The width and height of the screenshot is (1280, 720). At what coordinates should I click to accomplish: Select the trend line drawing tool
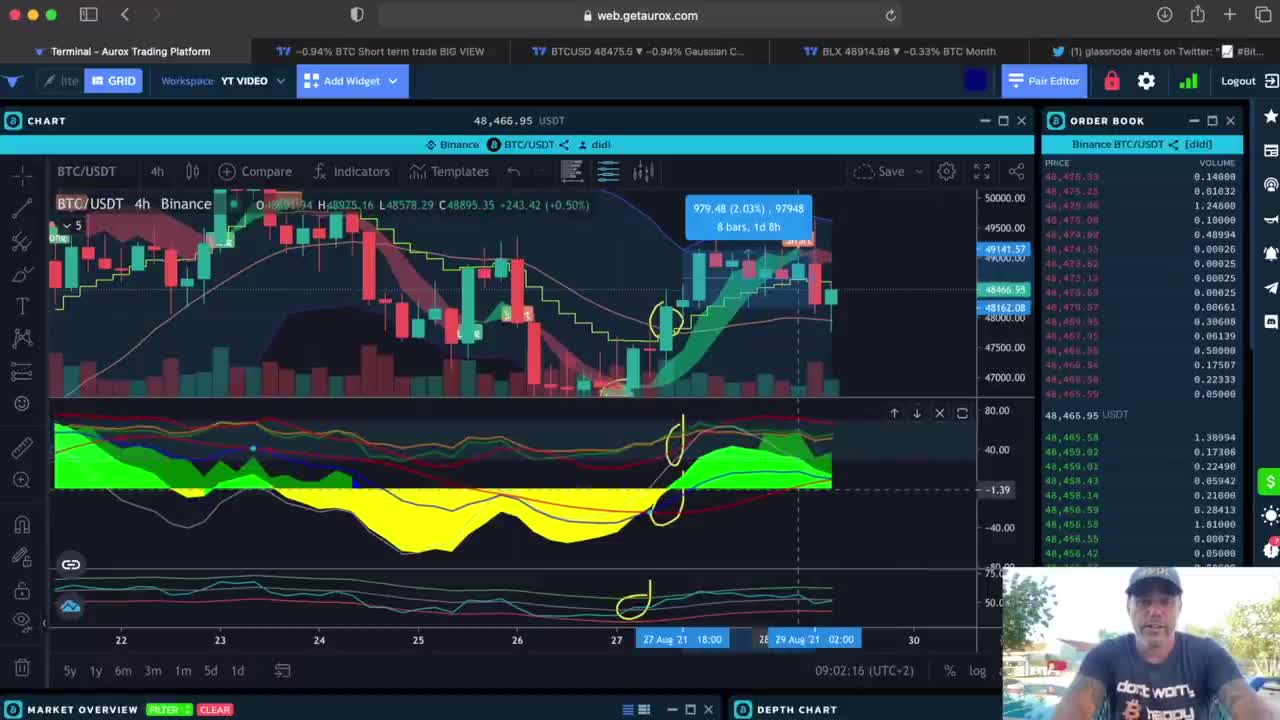[22, 209]
